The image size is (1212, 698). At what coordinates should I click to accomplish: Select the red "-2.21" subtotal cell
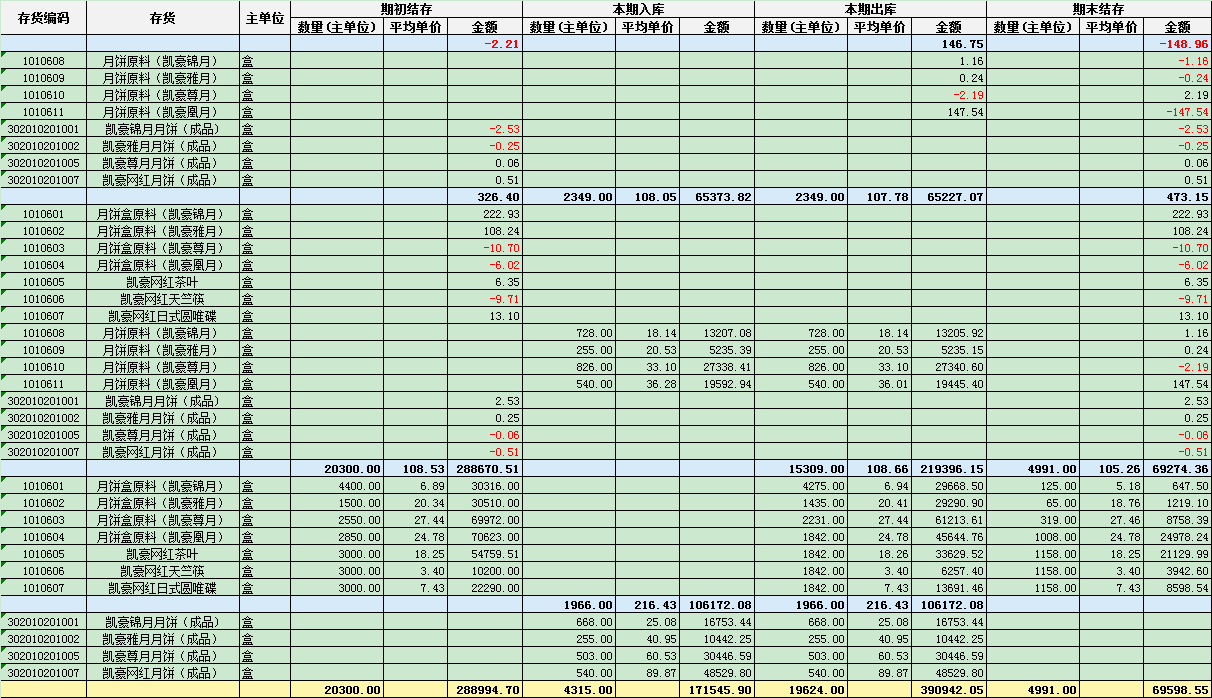pos(483,44)
